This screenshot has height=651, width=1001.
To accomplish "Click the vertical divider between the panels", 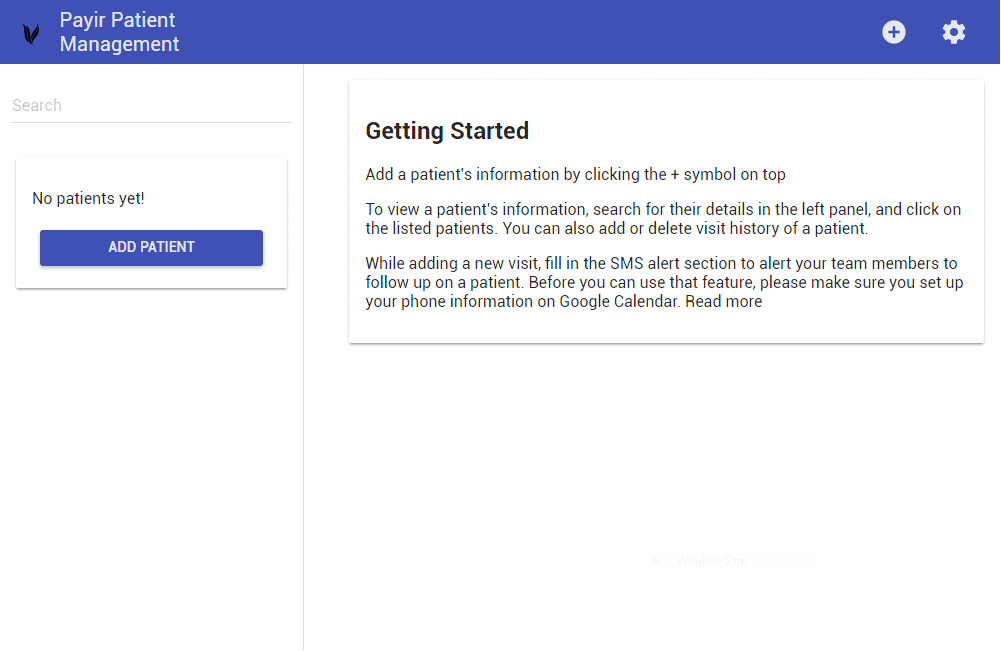I will [304, 357].
